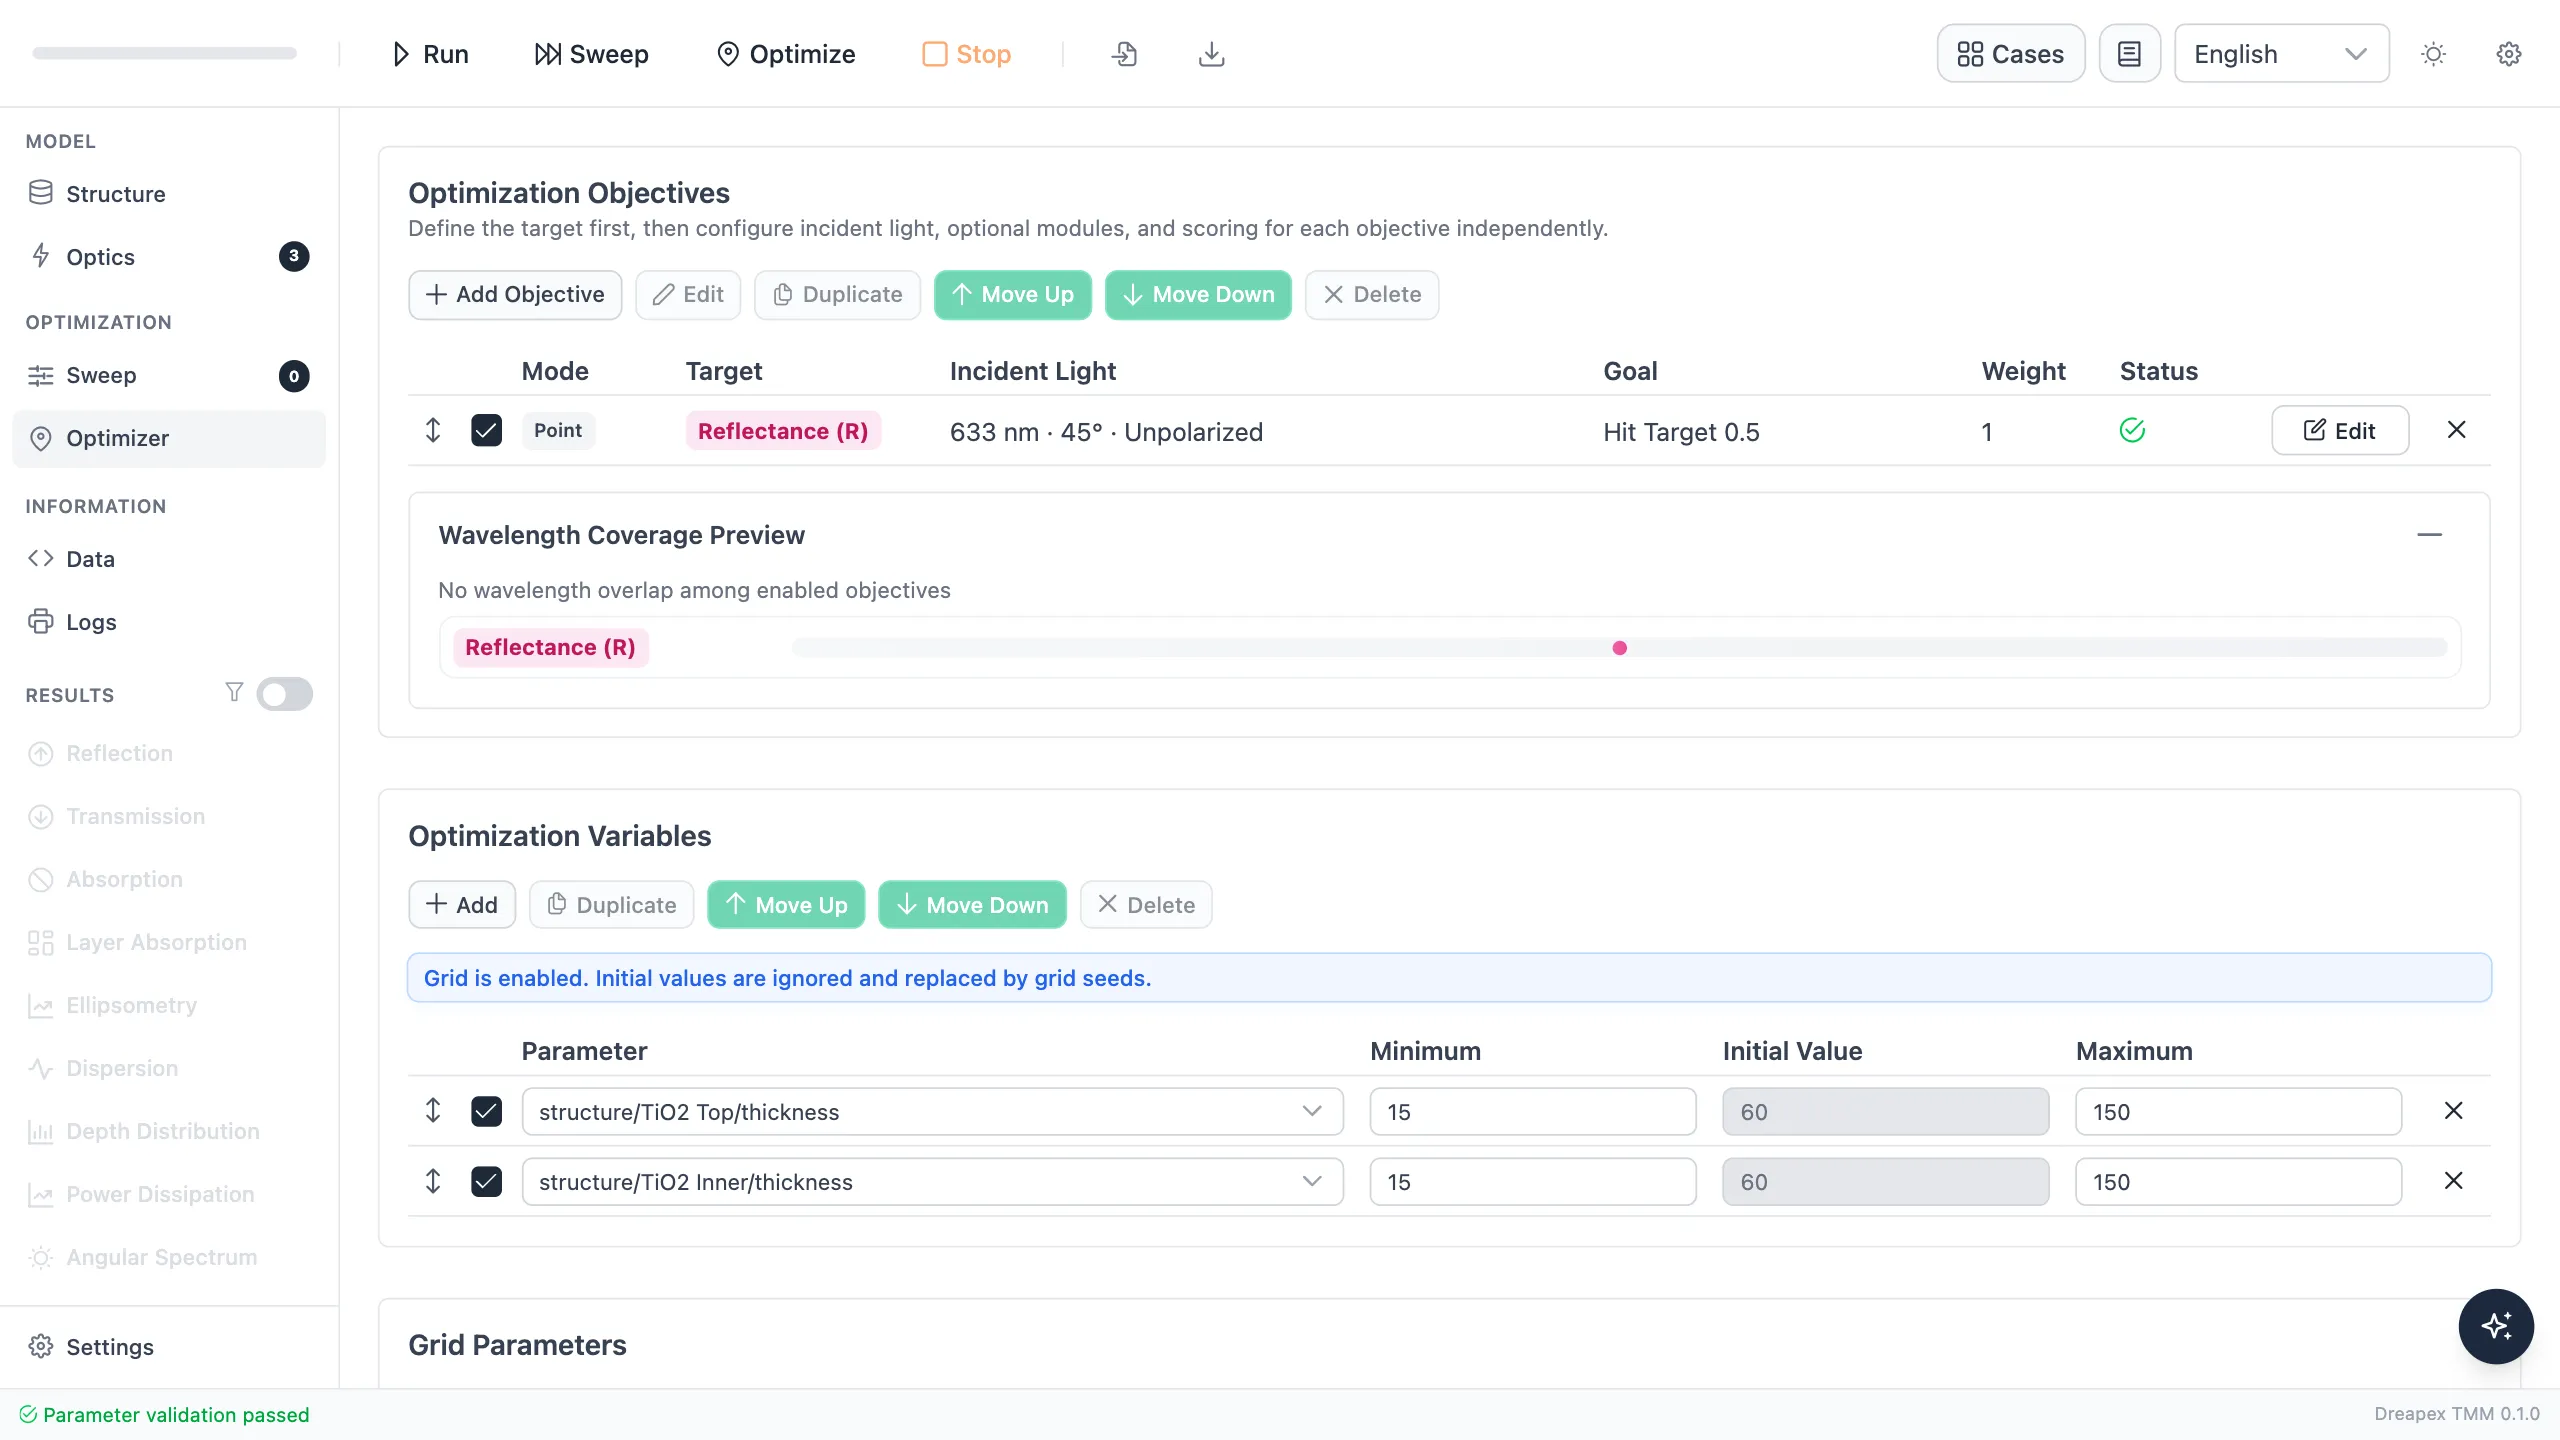
Task: Edit the Reflectance objective row
Action: 2340,431
